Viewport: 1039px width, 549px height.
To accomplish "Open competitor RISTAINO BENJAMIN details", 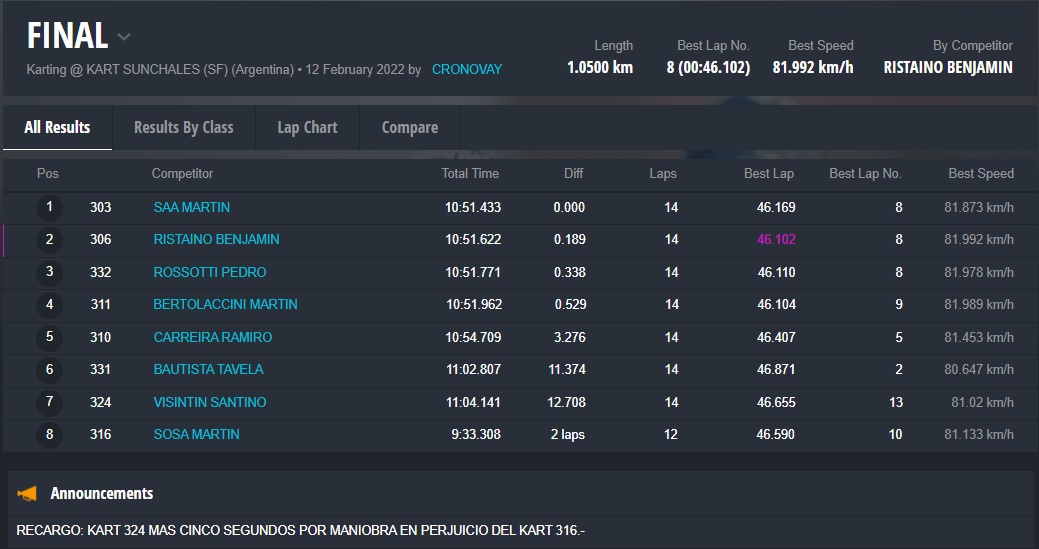I will pos(216,239).
